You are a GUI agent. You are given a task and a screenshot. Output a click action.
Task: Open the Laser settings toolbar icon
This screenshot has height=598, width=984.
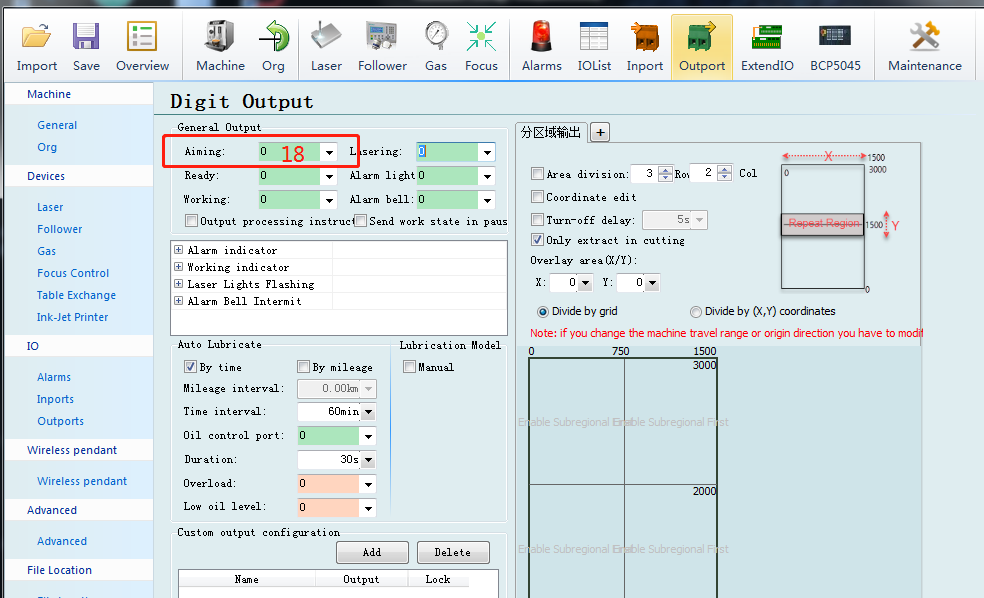point(326,38)
